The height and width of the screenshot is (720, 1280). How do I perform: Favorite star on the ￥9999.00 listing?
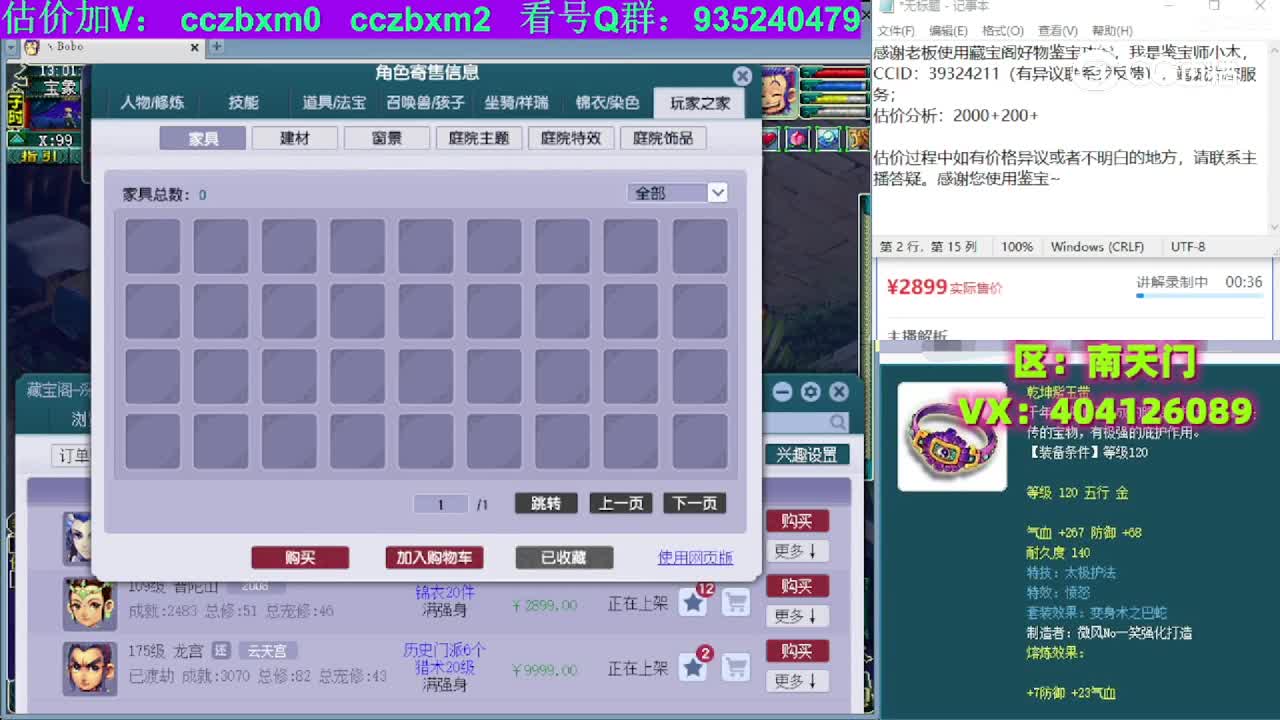click(693, 667)
